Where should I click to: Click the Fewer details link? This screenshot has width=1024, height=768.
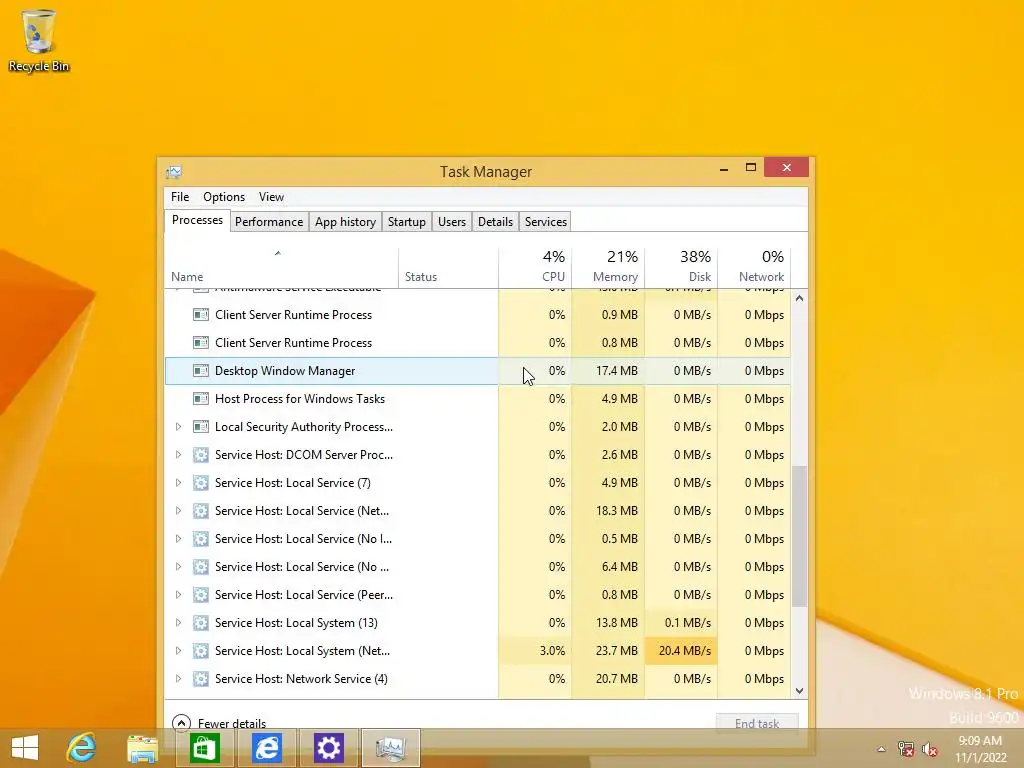tap(232, 724)
